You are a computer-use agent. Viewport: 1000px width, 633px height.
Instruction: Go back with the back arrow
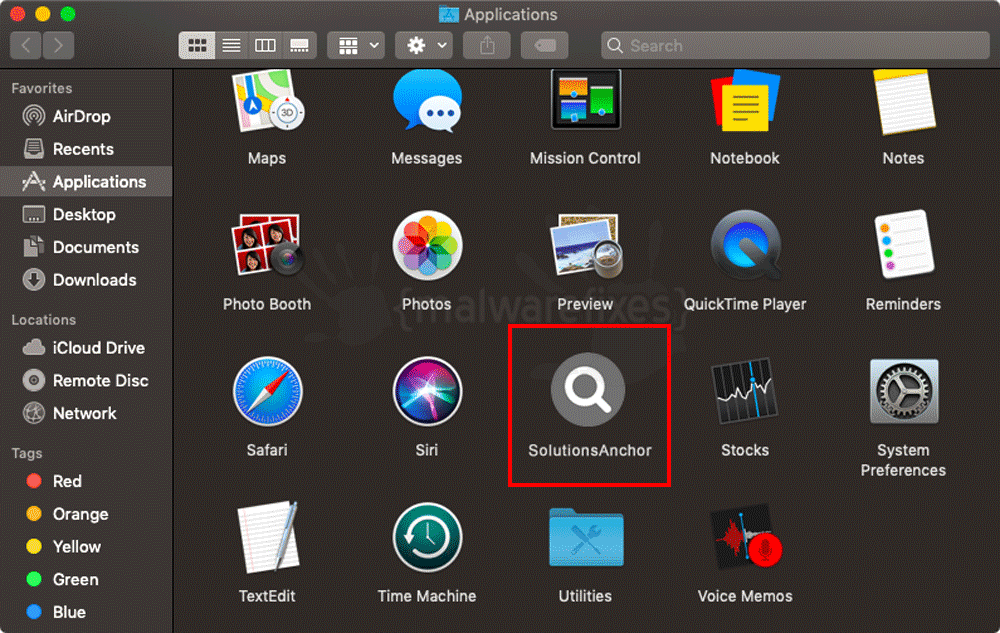(x=26, y=45)
